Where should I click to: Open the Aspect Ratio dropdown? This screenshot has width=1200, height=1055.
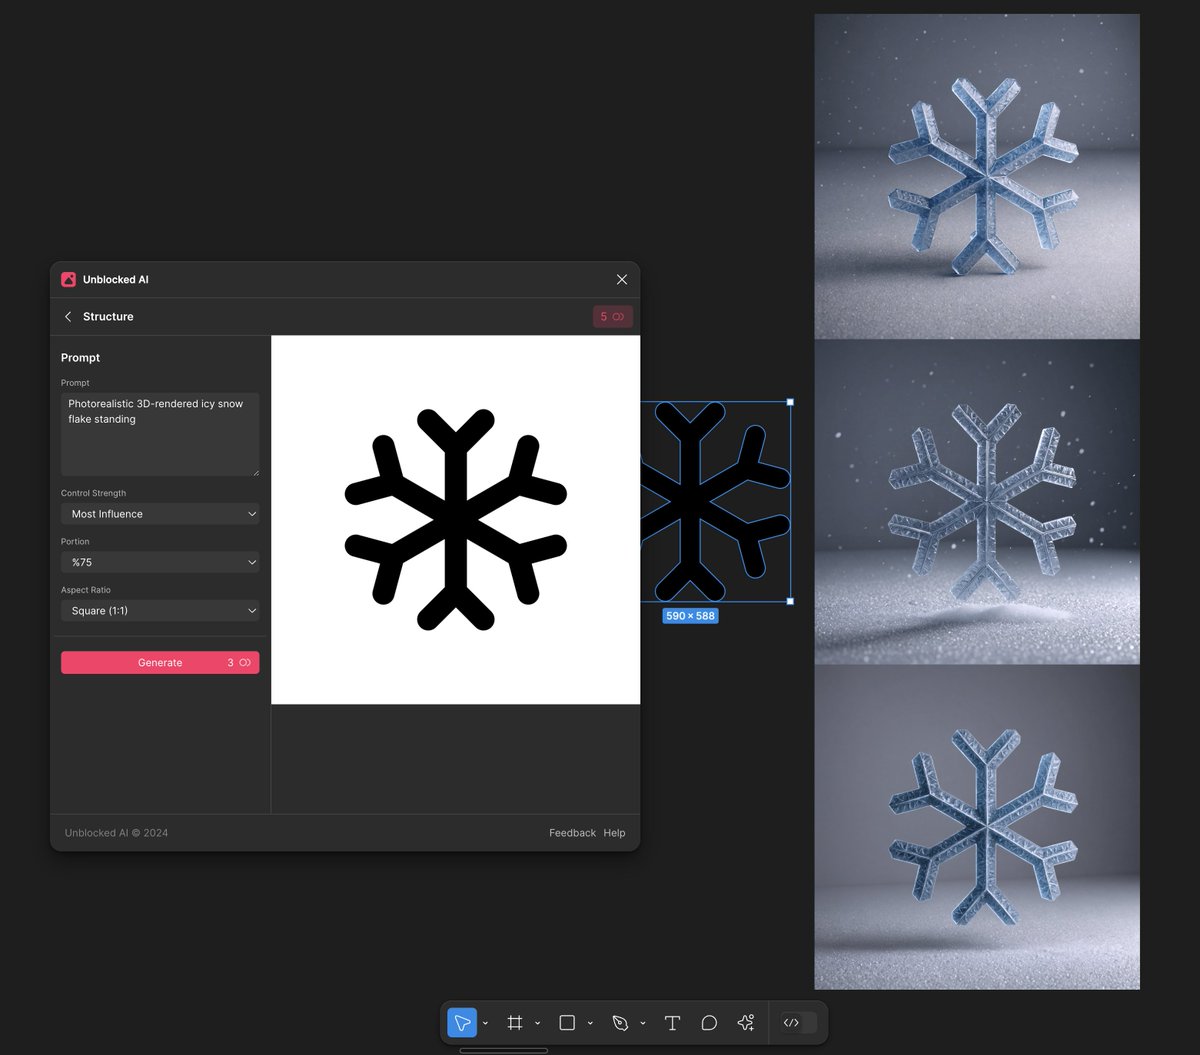pos(160,611)
